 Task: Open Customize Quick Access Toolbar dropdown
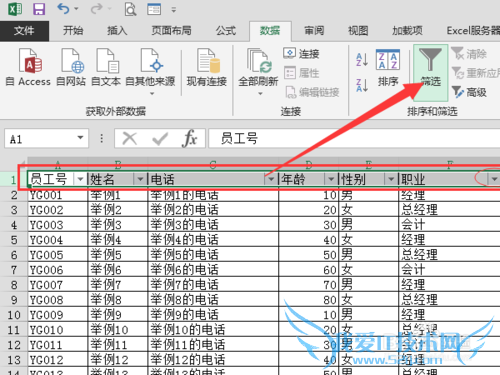(x=174, y=10)
